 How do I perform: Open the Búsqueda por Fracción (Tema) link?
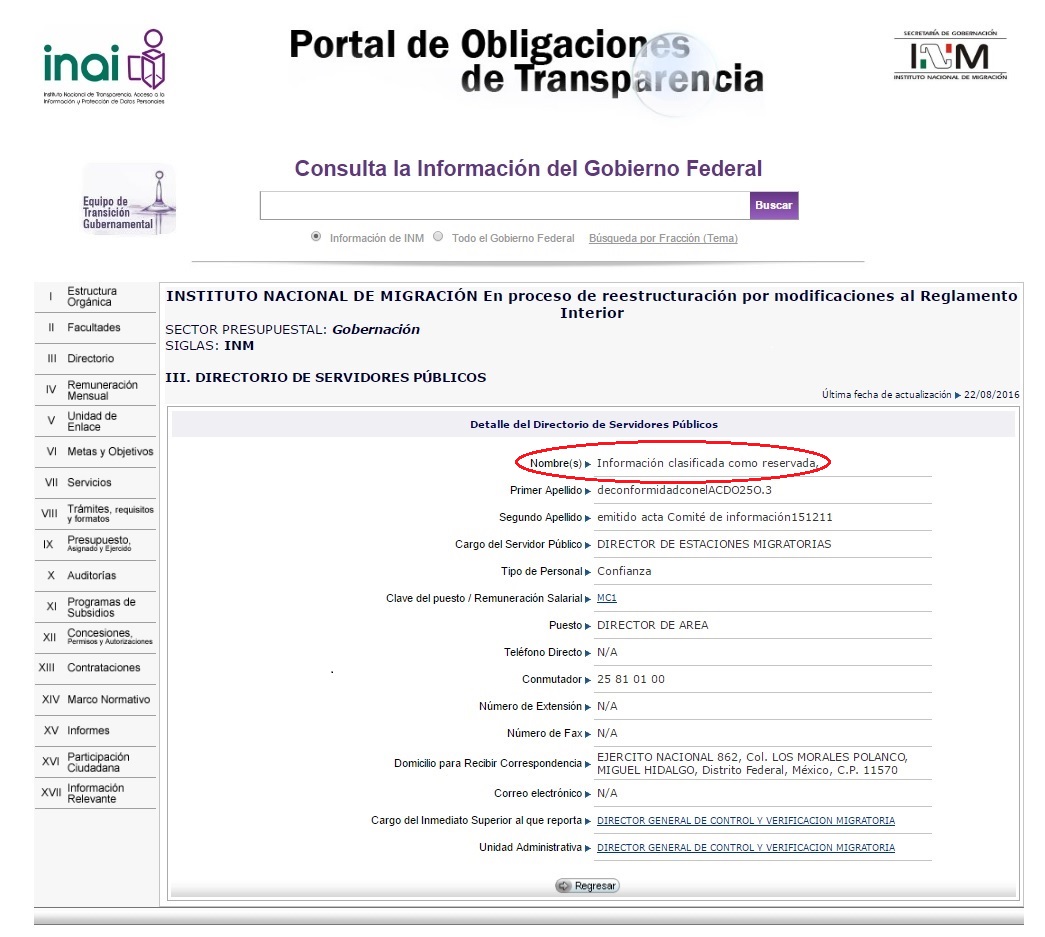663,238
